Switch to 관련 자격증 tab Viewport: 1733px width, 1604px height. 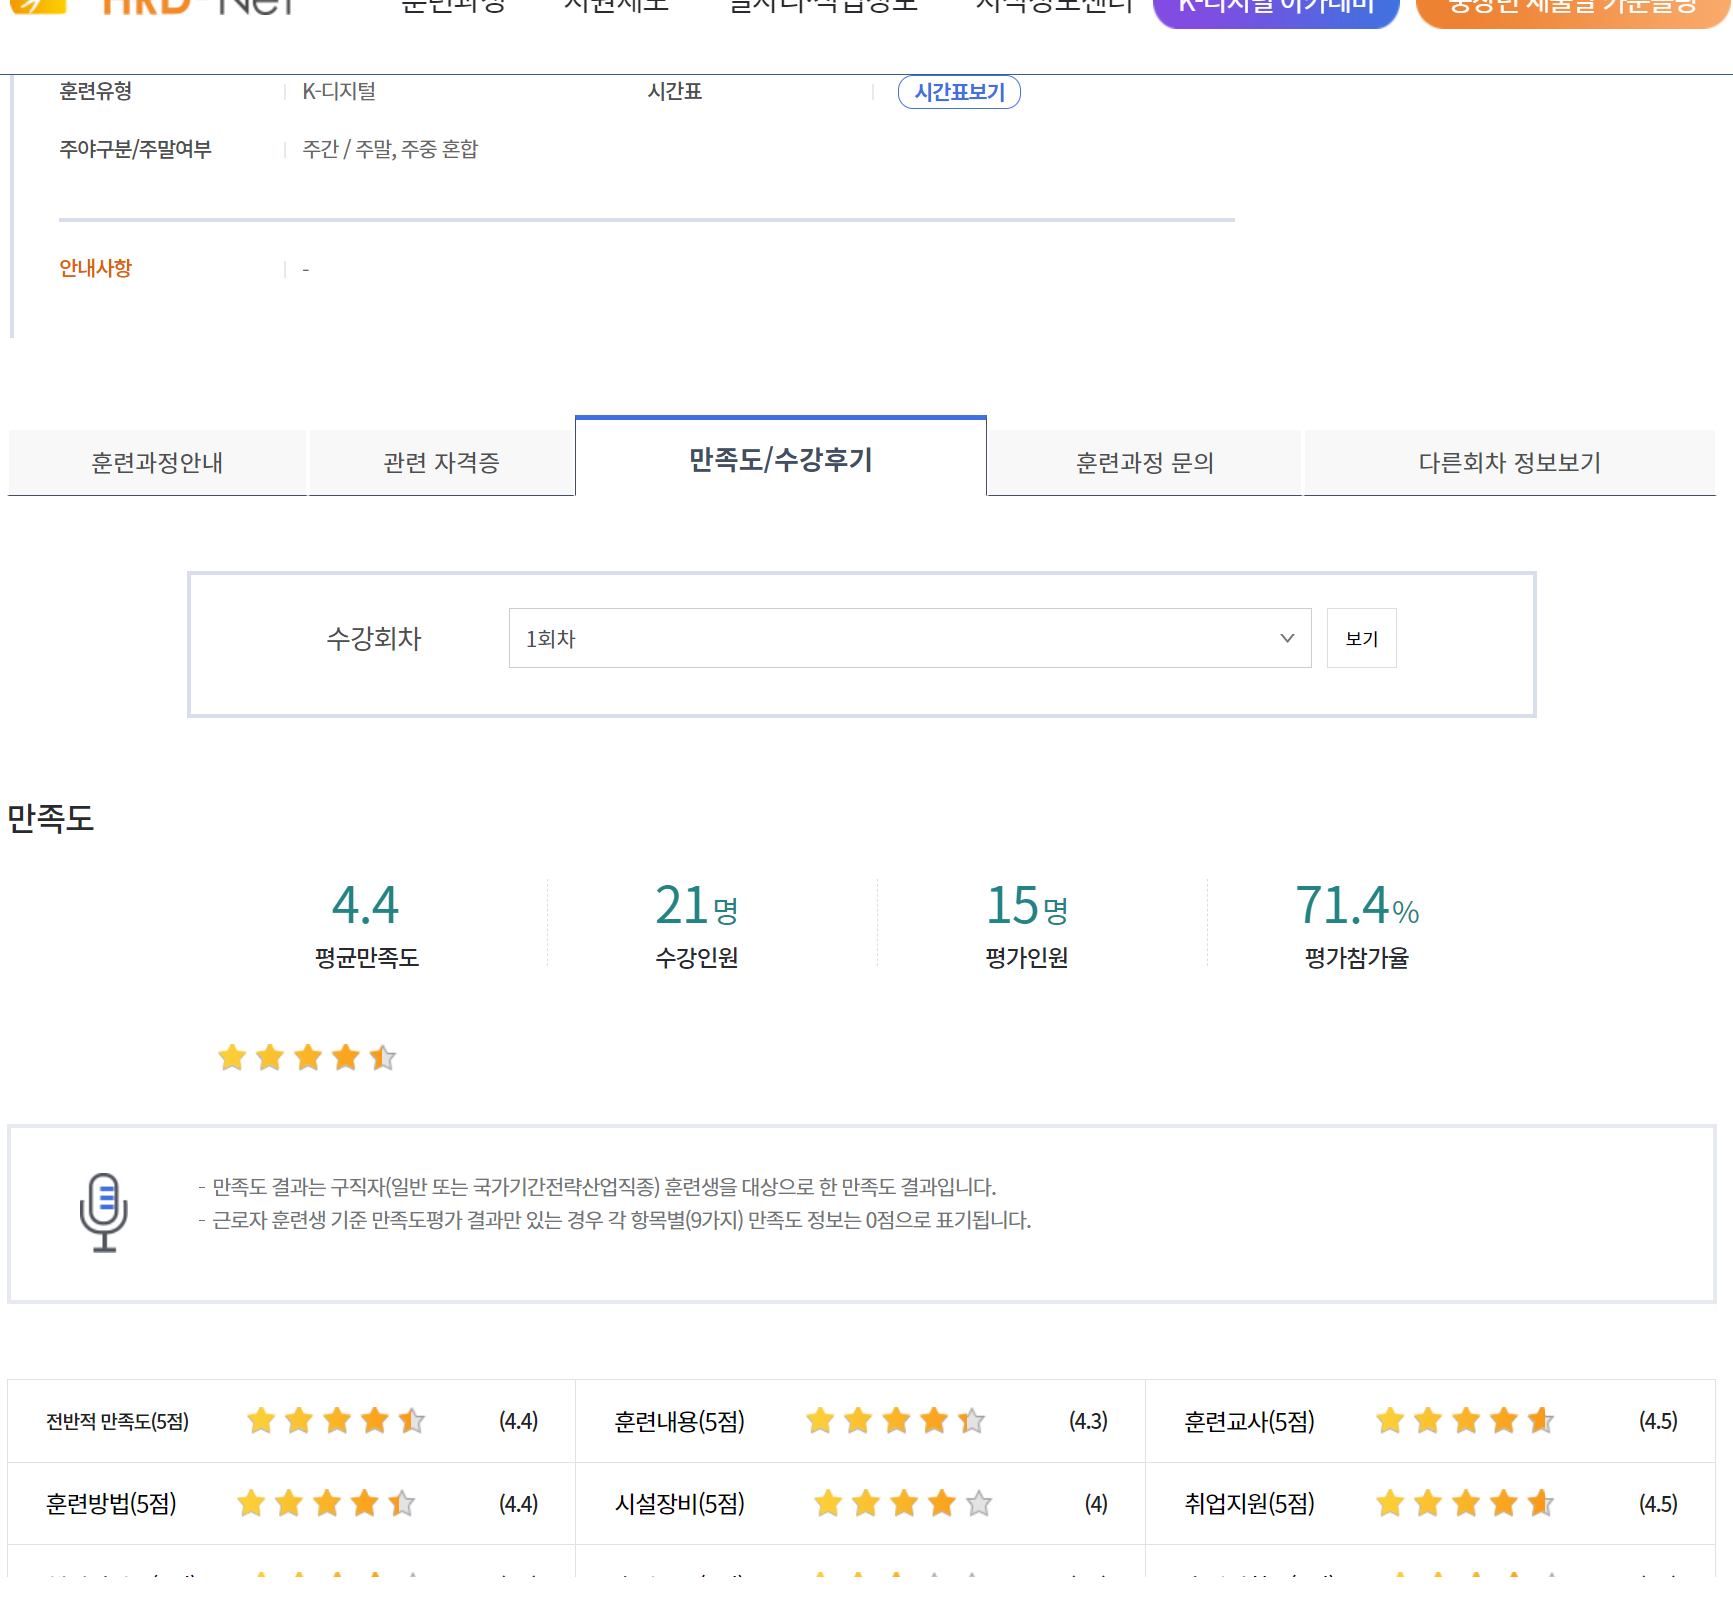(441, 463)
